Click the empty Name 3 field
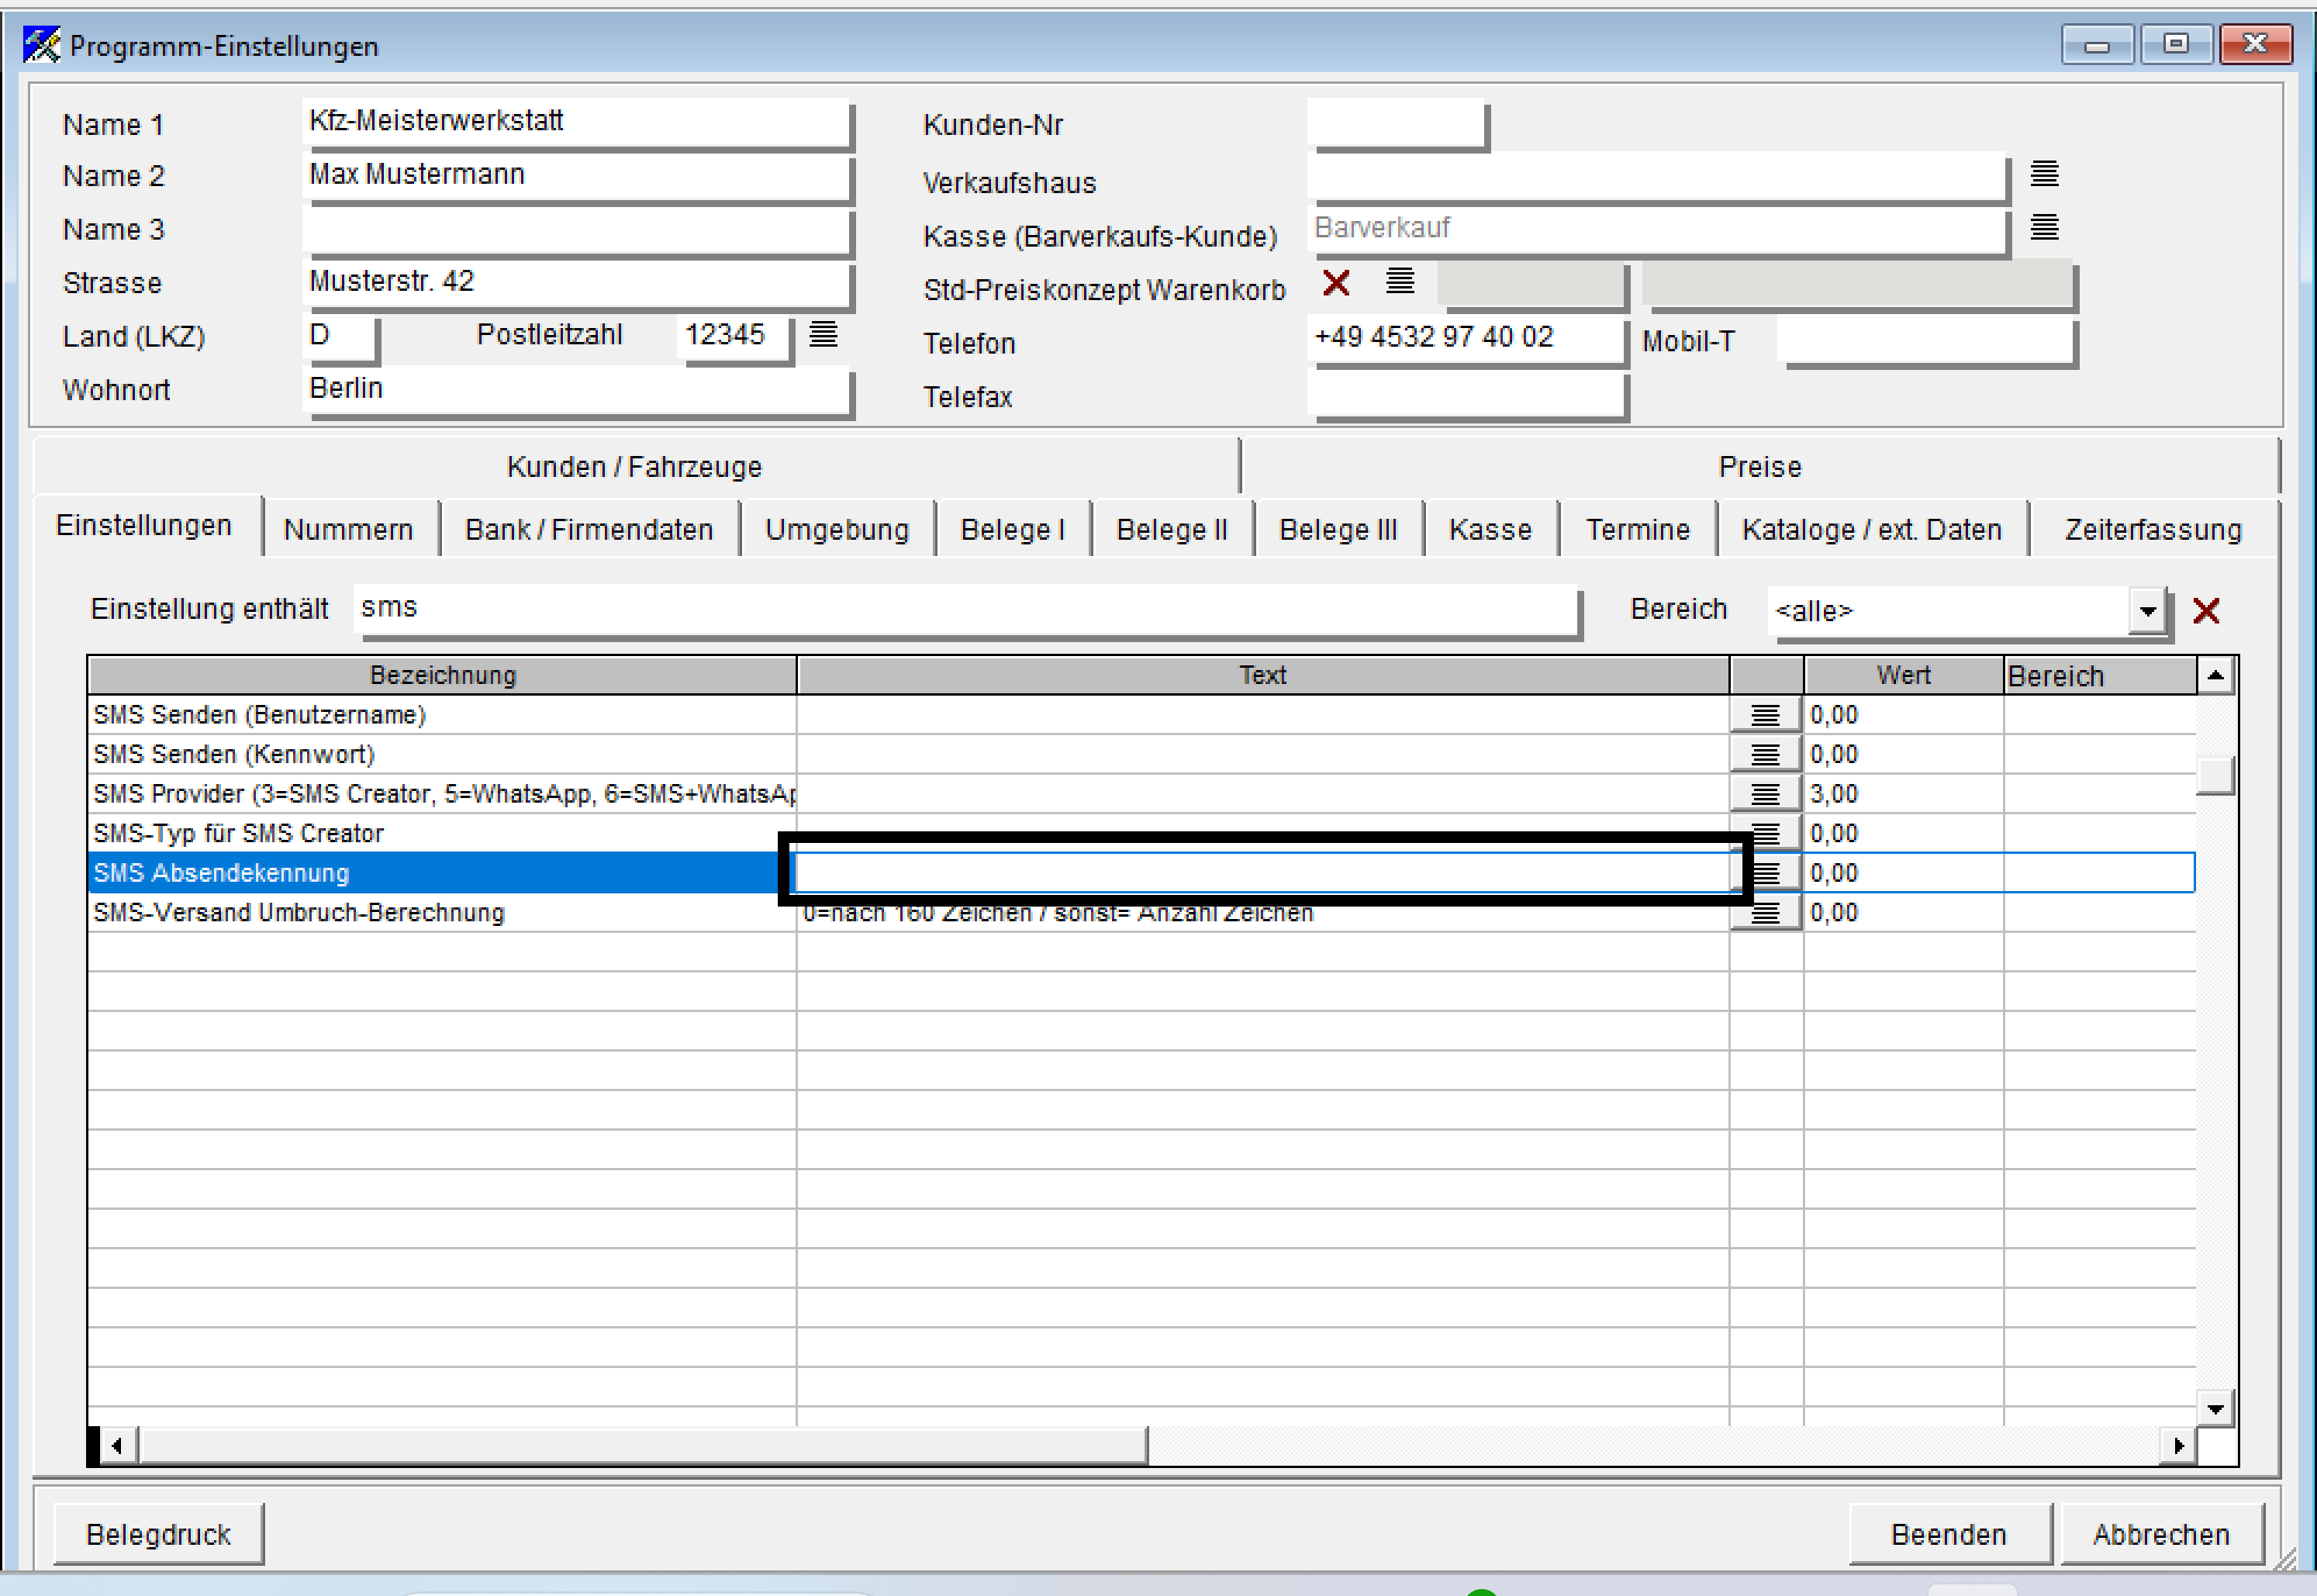Viewport: 2317px width, 1596px height. [576, 230]
